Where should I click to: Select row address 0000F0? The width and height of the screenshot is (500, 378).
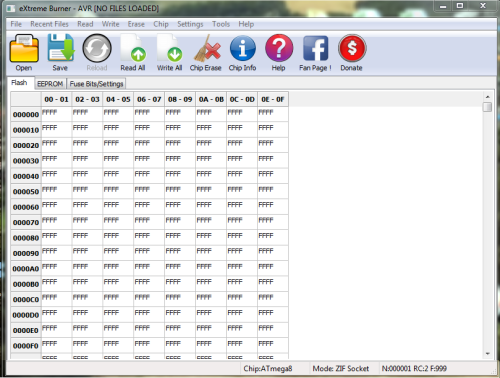(x=26, y=346)
